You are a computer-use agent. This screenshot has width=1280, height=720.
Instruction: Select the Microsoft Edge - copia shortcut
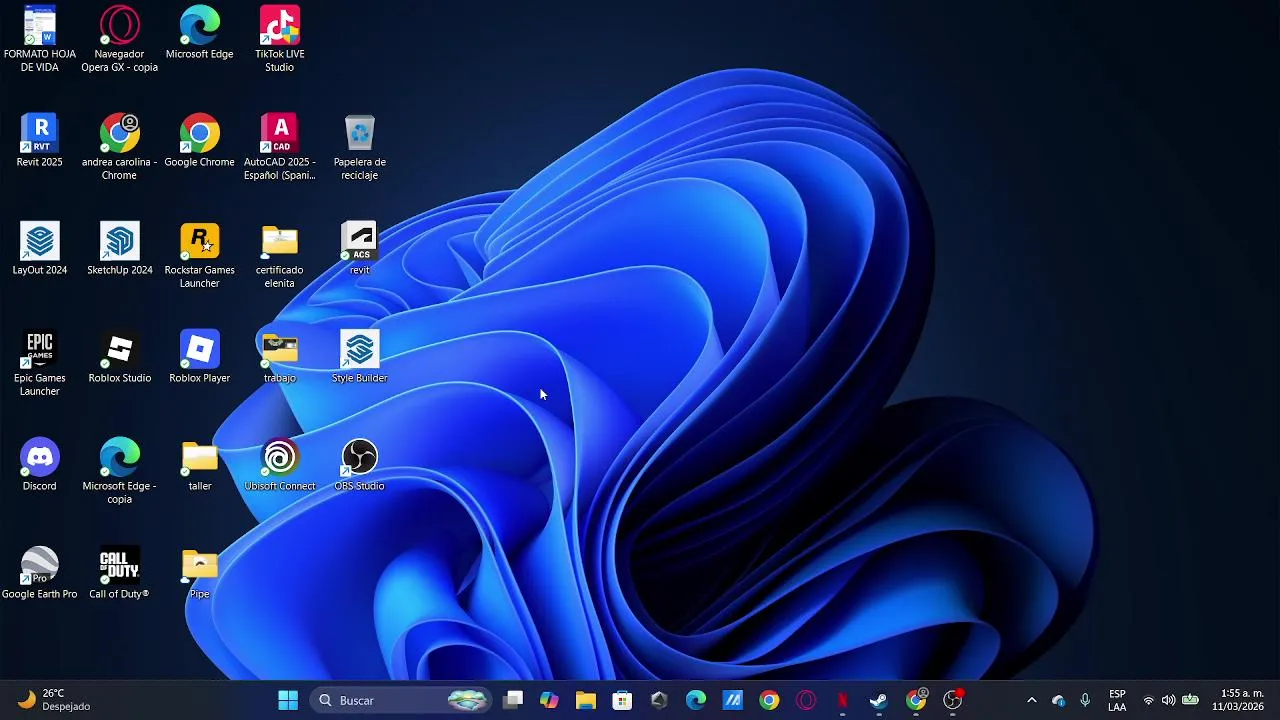click(x=119, y=471)
